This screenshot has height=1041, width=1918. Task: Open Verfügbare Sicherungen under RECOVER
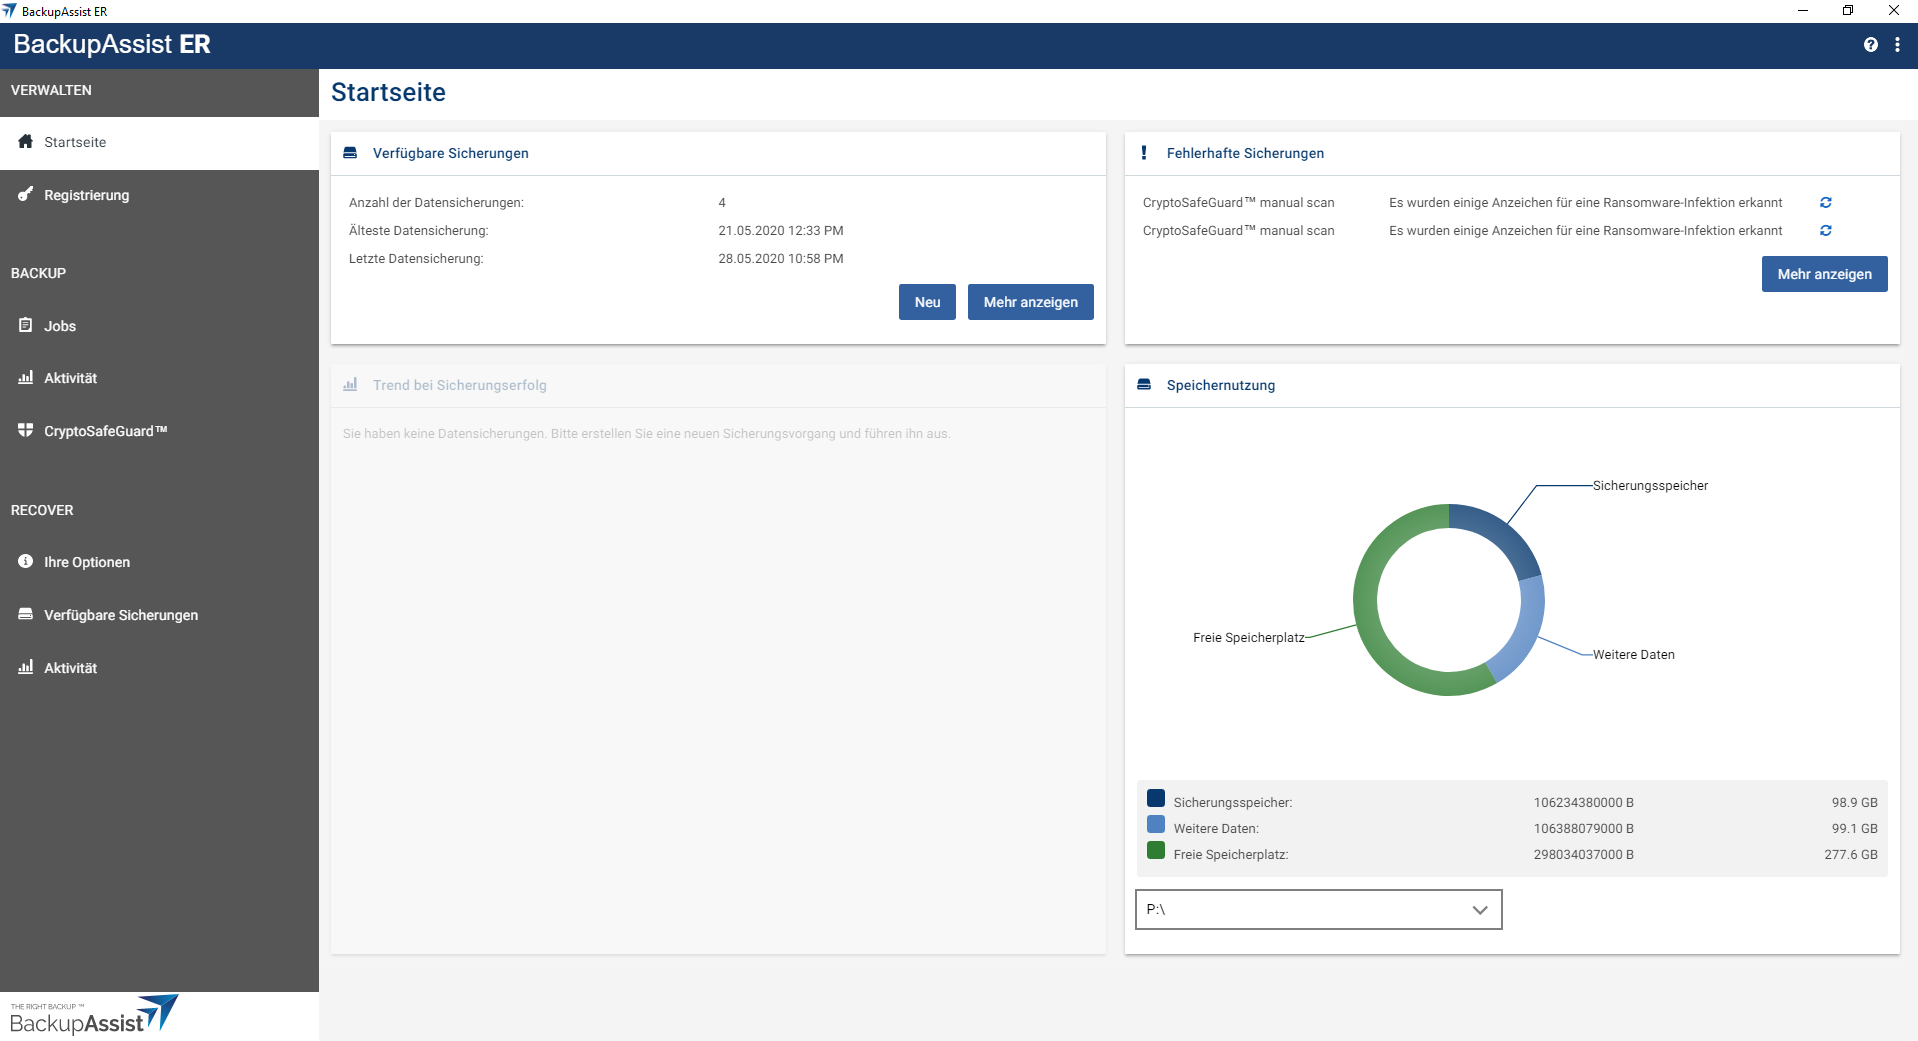159,615
